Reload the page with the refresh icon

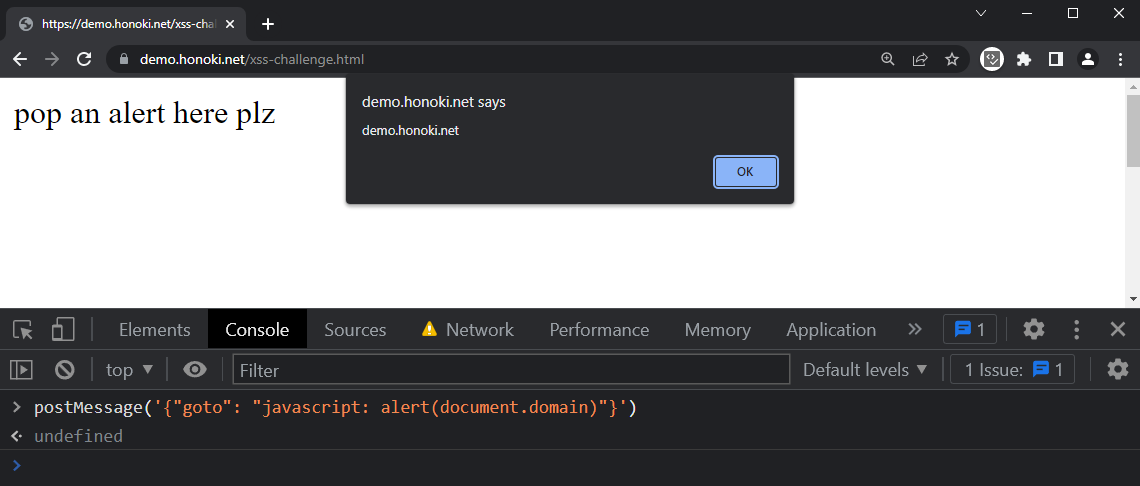pyautogui.click(x=84, y=60)
